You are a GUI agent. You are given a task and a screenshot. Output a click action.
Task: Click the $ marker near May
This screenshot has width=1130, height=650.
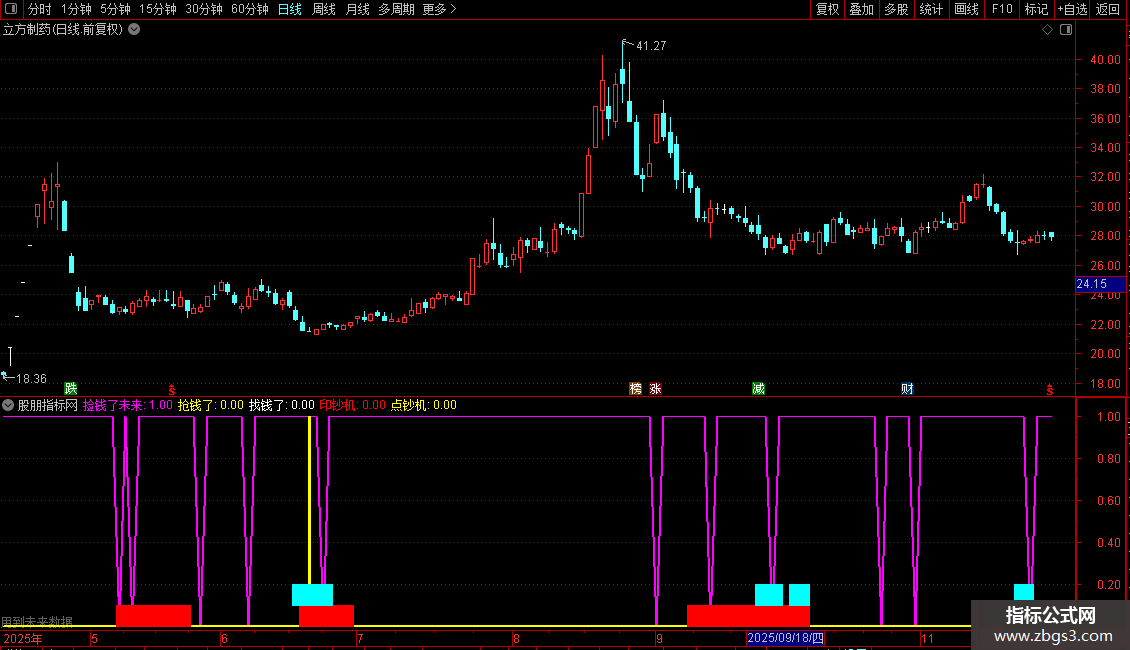172,389
